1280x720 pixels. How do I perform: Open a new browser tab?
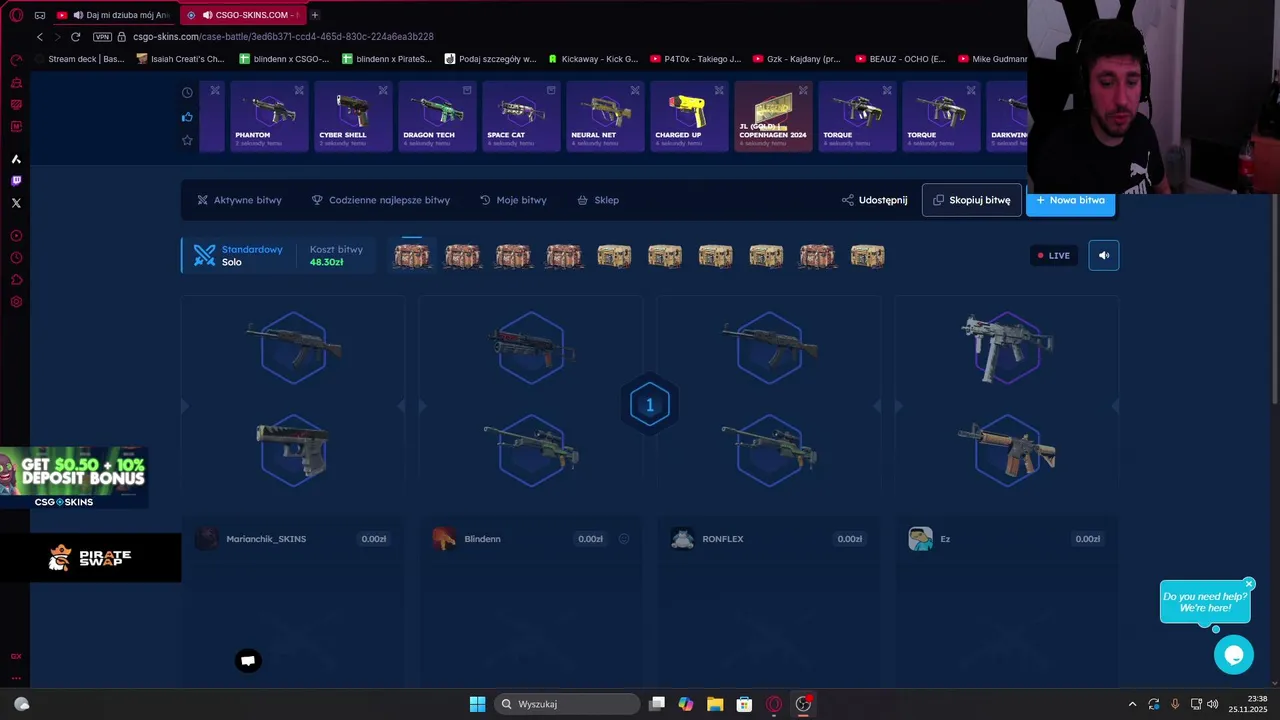[314, 15]
